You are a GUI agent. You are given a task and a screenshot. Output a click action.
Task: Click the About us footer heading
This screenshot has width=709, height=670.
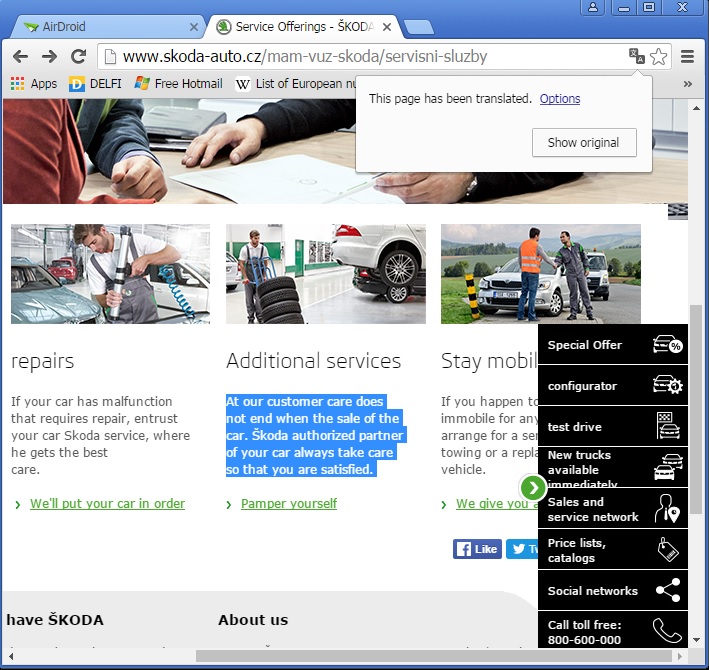pyautogui.click(x=253, y=620)
